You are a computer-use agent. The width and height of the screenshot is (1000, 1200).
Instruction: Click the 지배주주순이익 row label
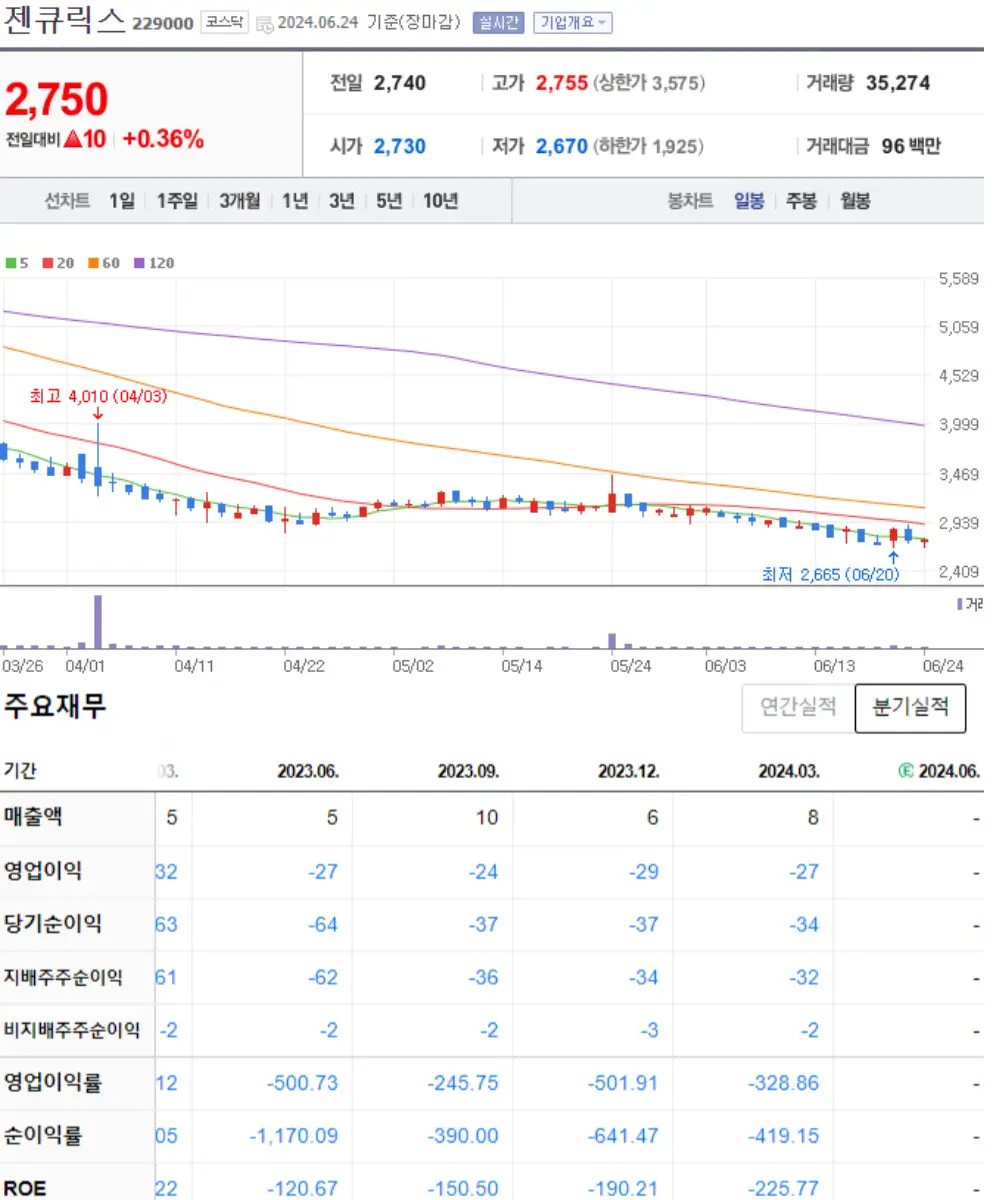point(63,977)
